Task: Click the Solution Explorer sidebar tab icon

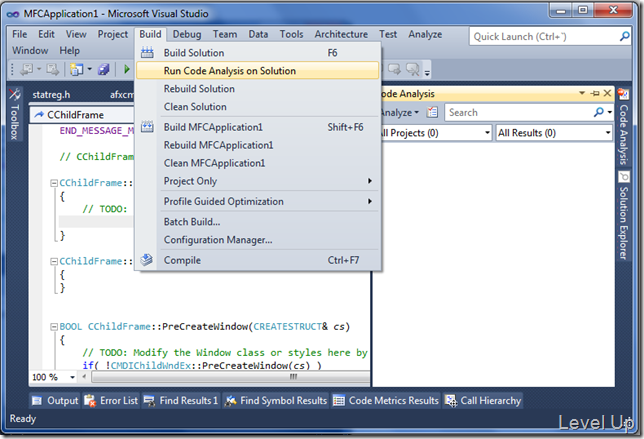Action: tap(623, 177)
